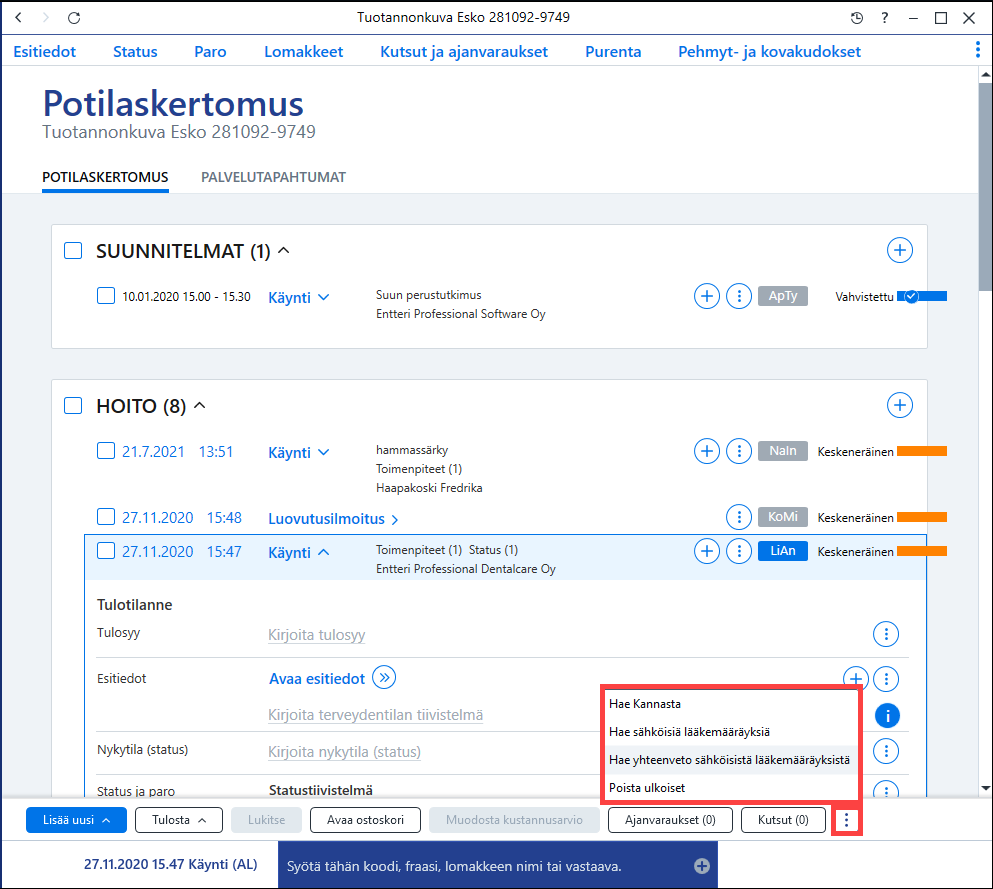Viewport: 993px width, 889px height.
Task: Open Kutsut ja ajanvaraukset menu
Action: pos(464,51)
